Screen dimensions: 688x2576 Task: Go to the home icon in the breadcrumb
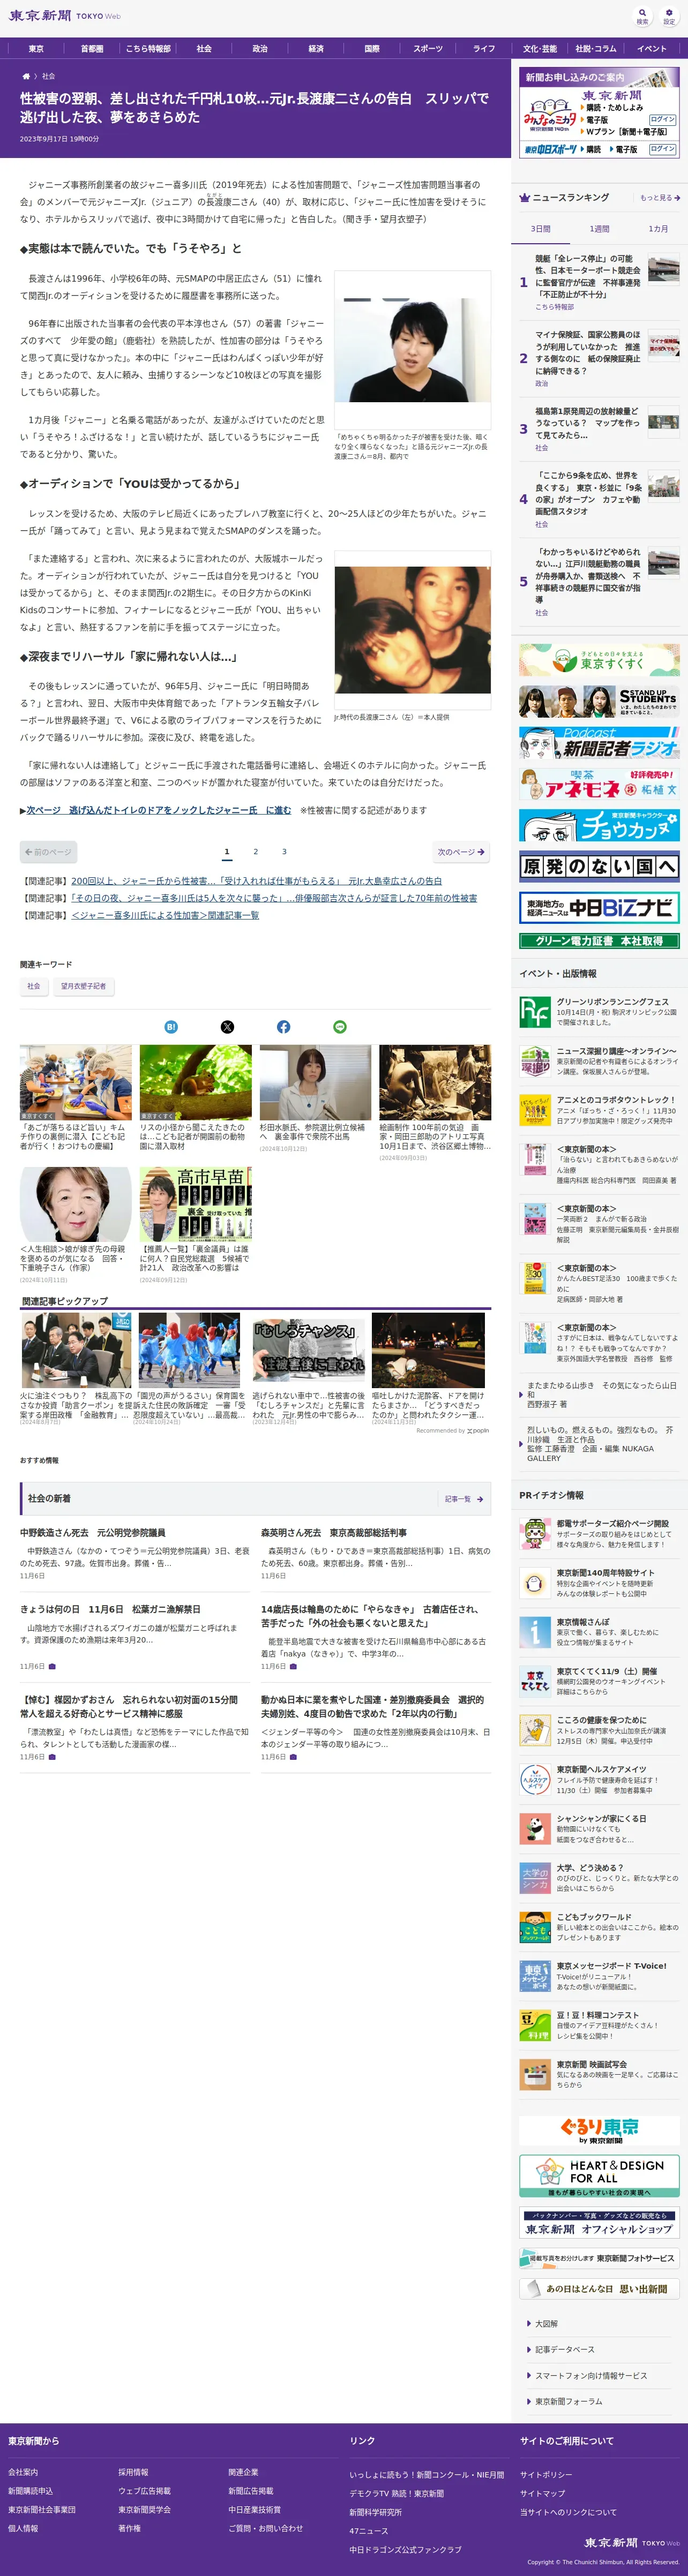[26, 76]
